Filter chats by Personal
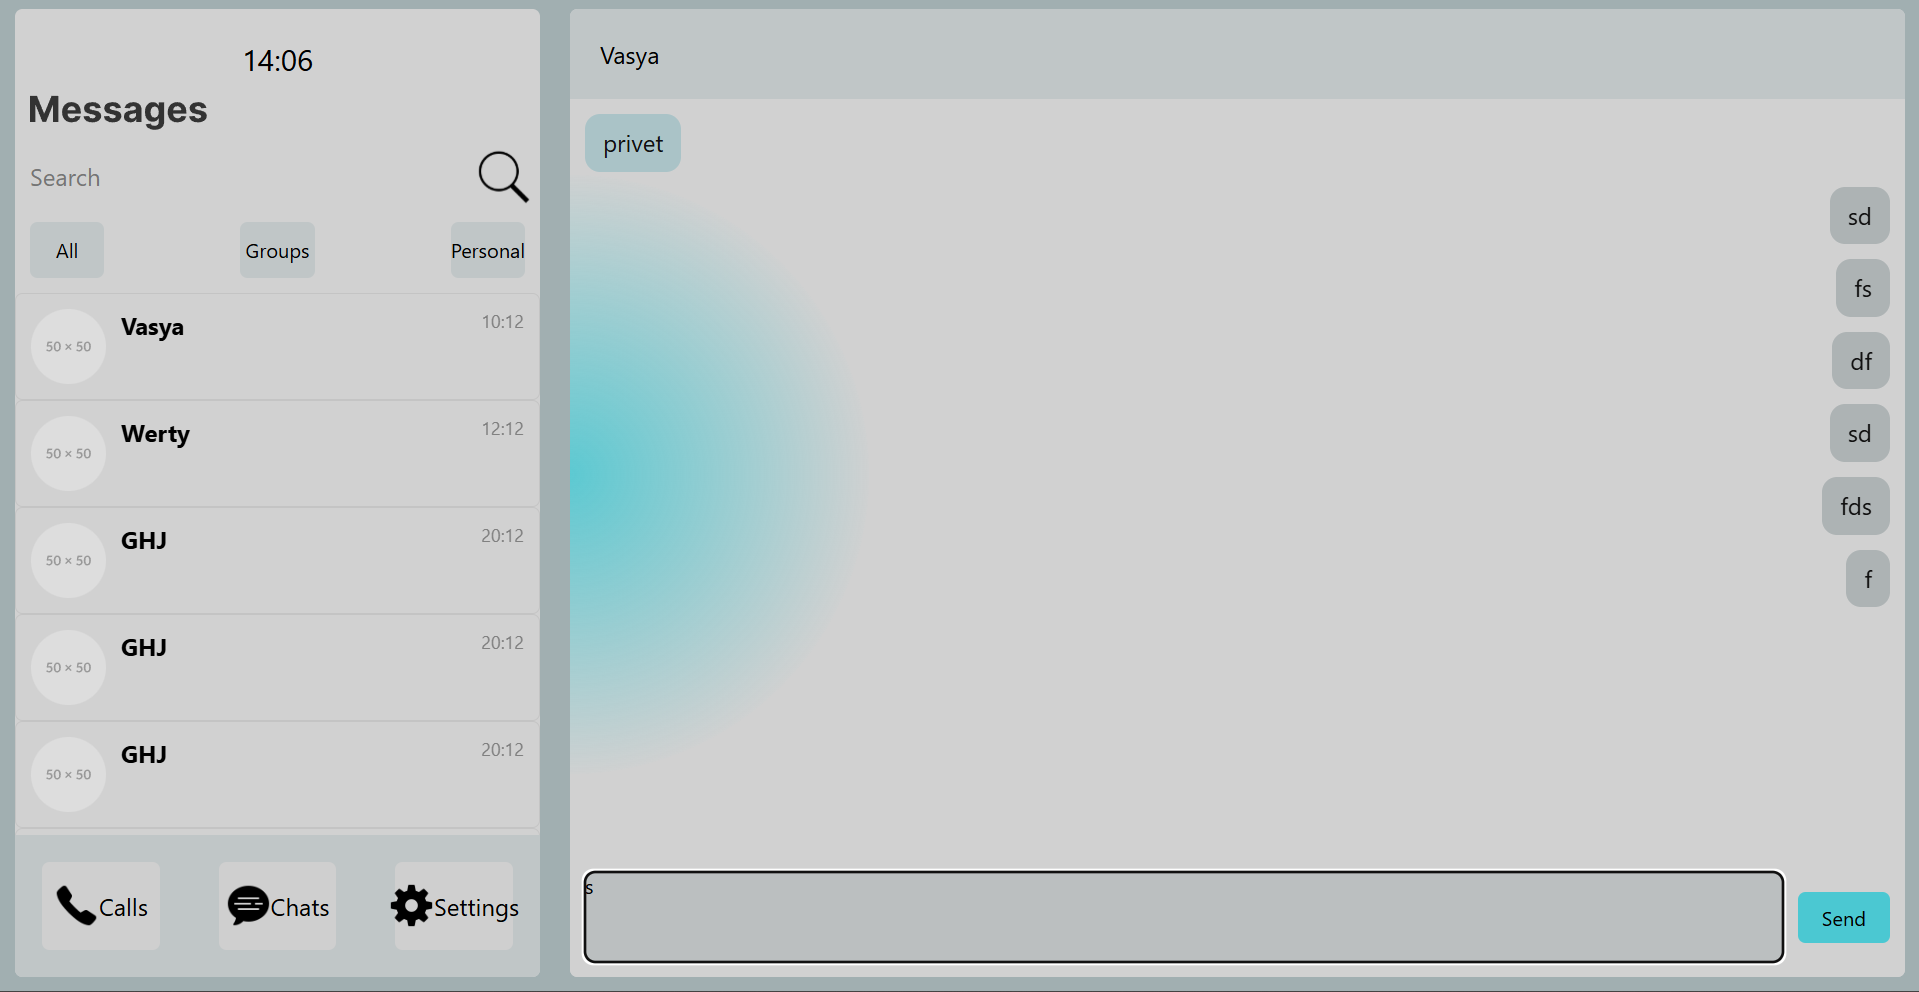 click(x=487, y=250)
